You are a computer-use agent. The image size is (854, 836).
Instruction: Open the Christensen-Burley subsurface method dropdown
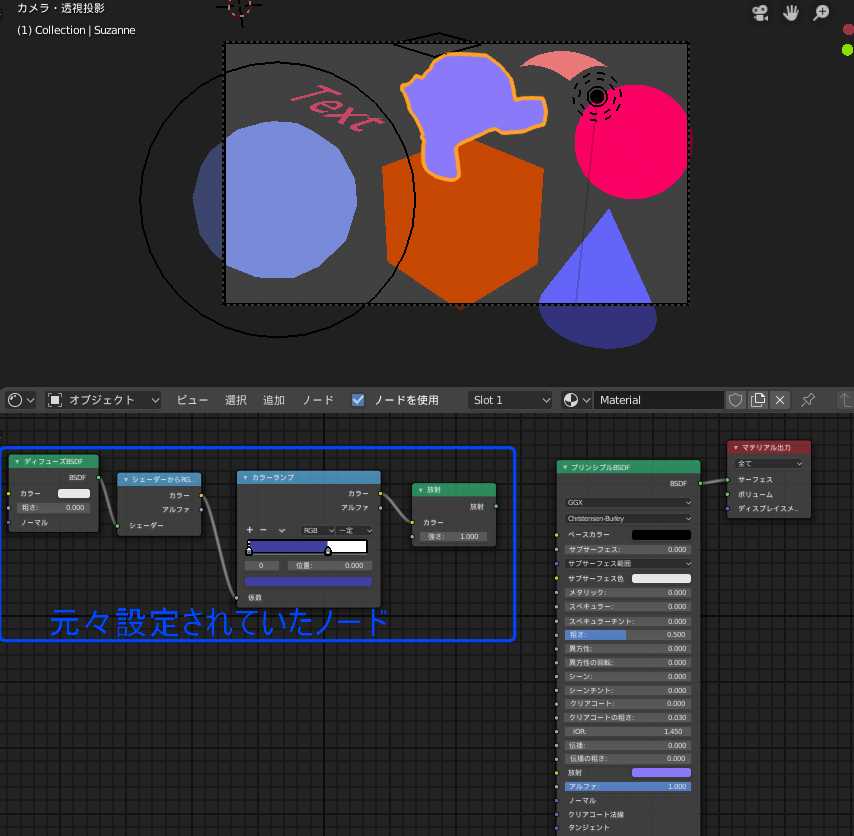(x=629, y=518)
